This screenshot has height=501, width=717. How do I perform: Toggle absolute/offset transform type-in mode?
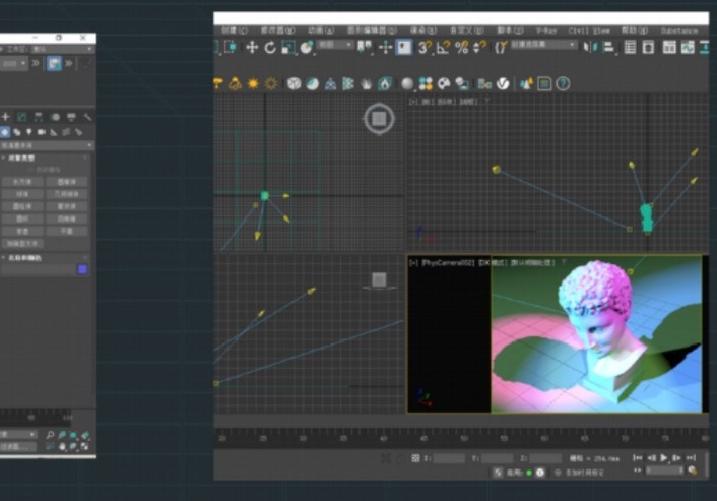tap(415, 458)
